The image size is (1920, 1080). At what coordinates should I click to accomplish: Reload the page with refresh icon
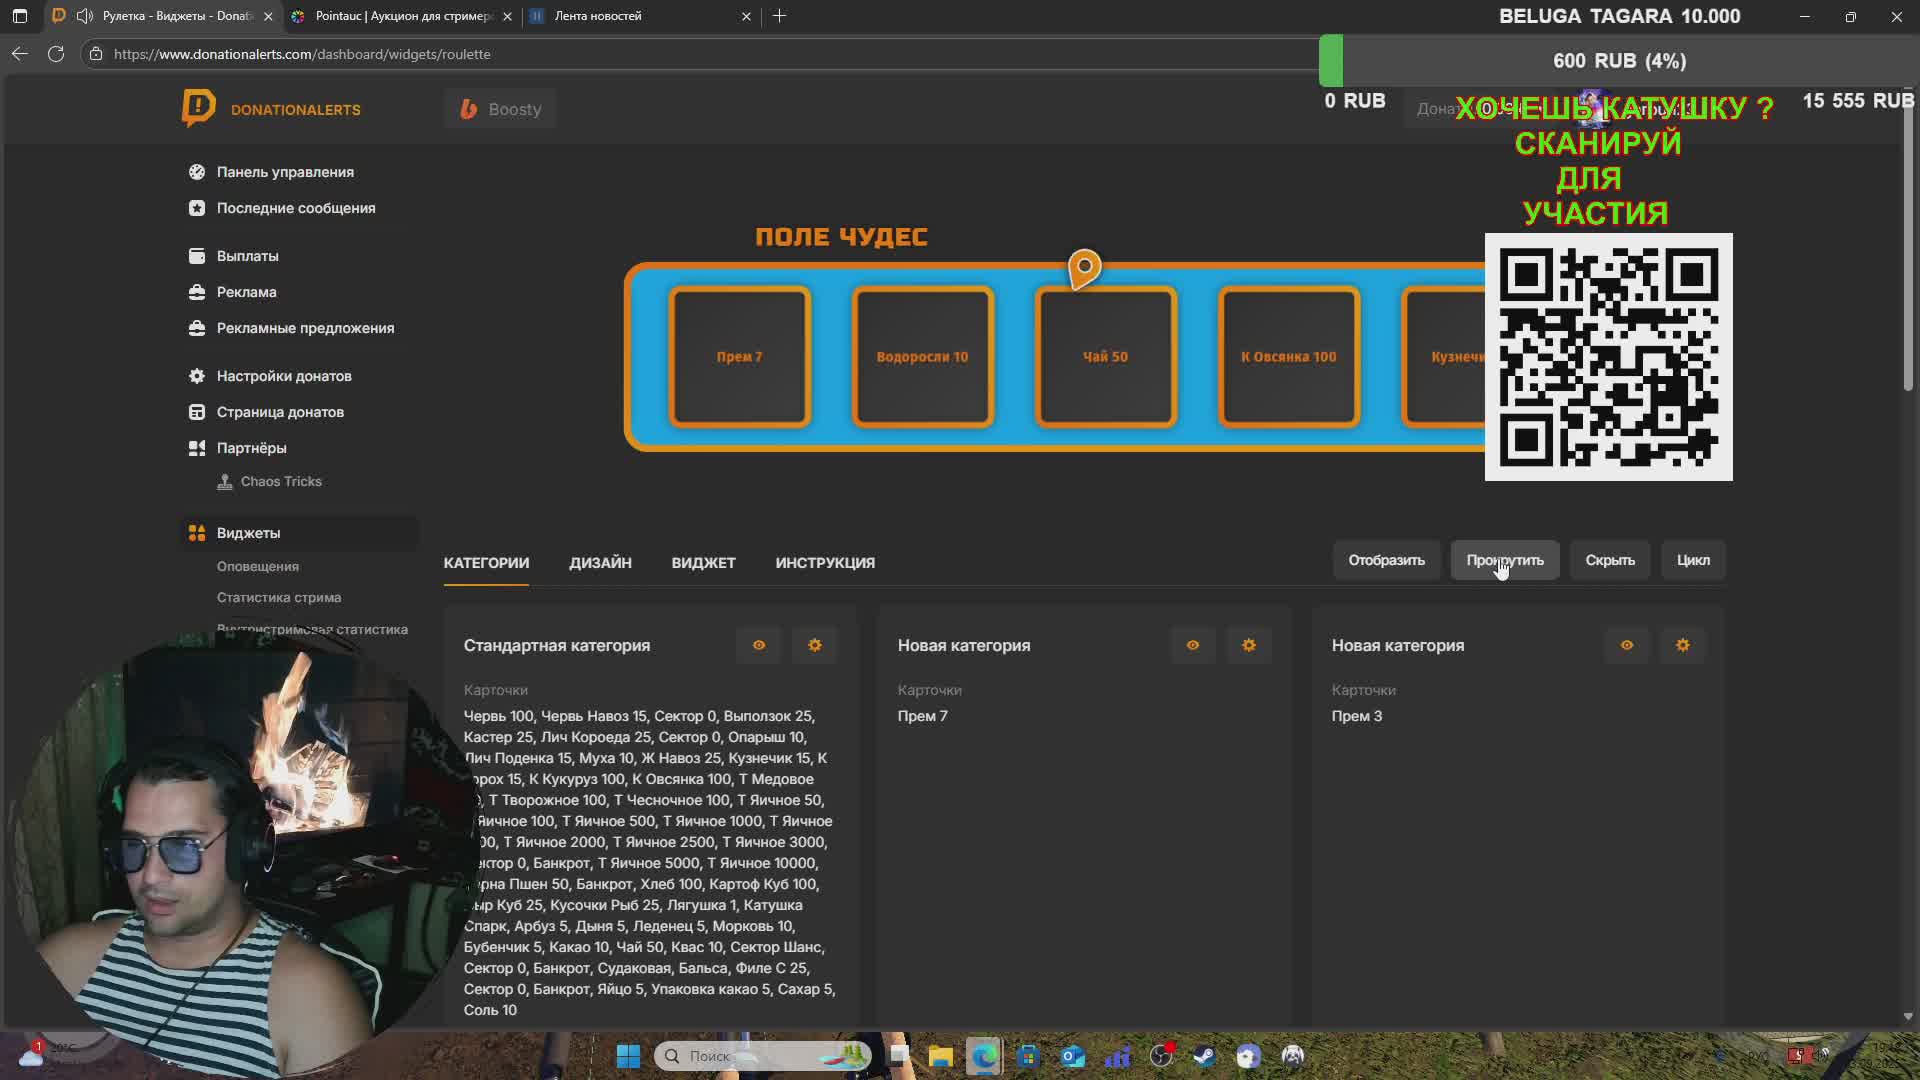56,54
